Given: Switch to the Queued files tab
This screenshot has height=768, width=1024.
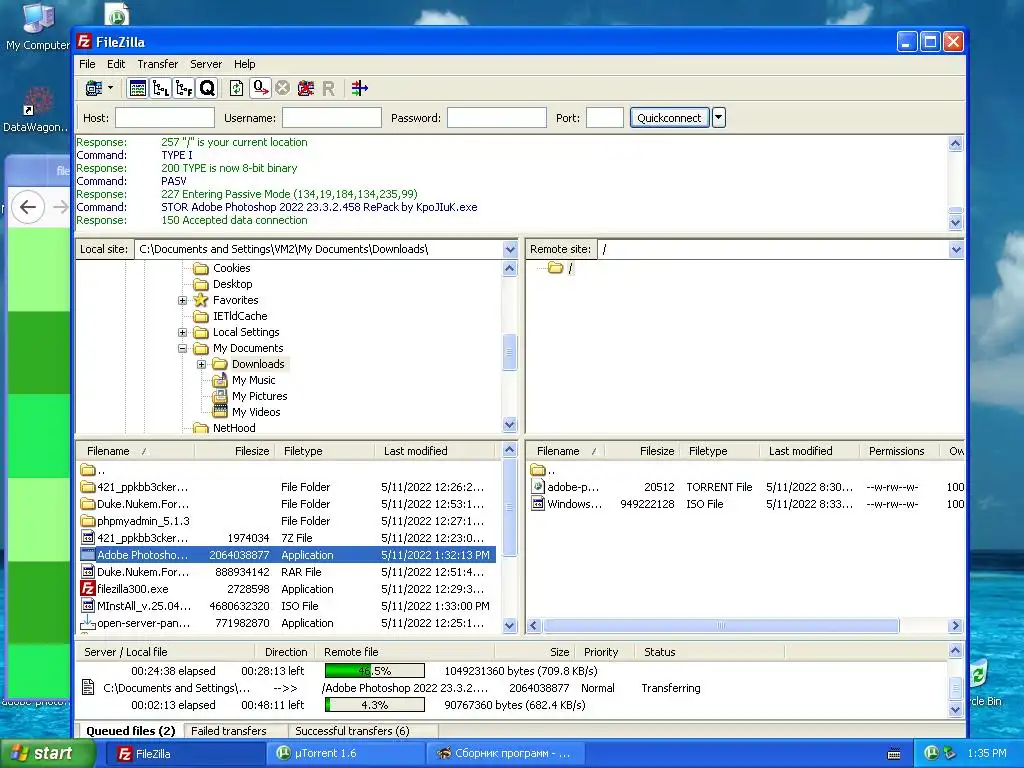Looking at the screenshot, I should click(131, 731).
